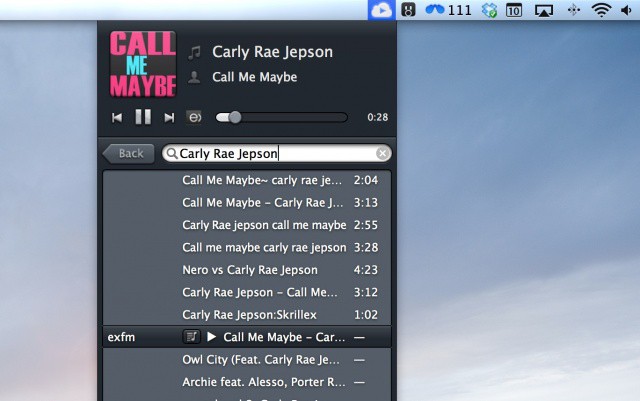The height and width of the screenshot is (401, 640).
Task: Open the AirPlay display menu
Action: click(x=544, y=10)
